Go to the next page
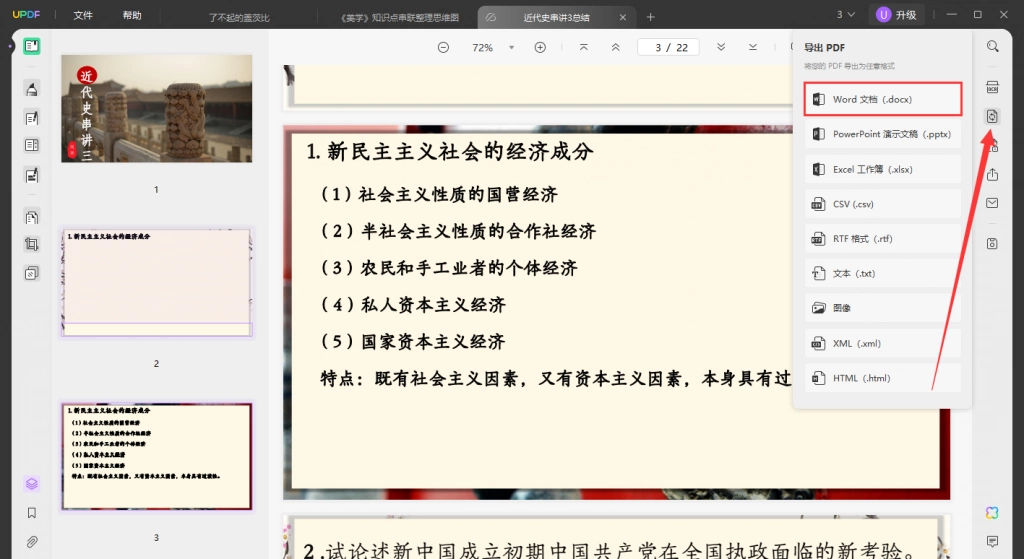1024x559 pixels. (721, 47)
